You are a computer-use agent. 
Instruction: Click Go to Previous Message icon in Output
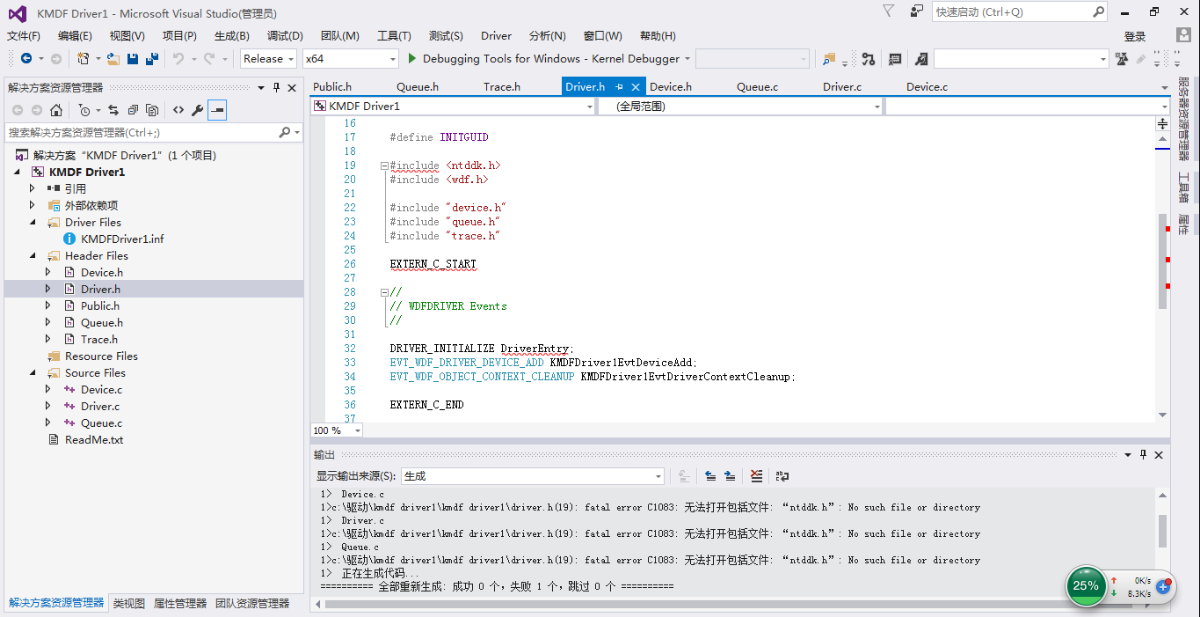(x=710, y=476)
